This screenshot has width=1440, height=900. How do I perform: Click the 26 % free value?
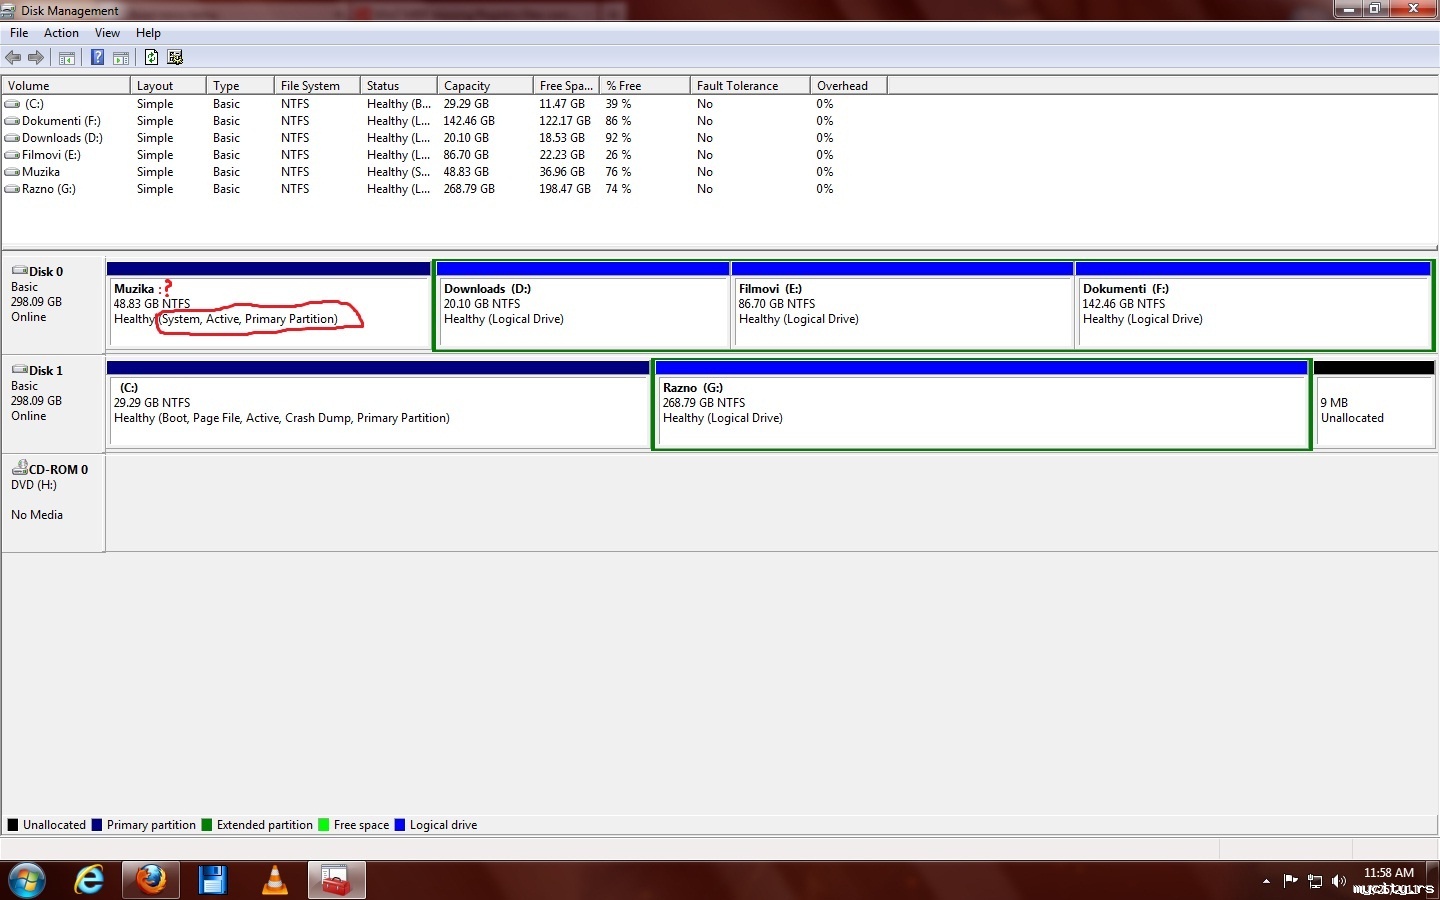(618, 155)
